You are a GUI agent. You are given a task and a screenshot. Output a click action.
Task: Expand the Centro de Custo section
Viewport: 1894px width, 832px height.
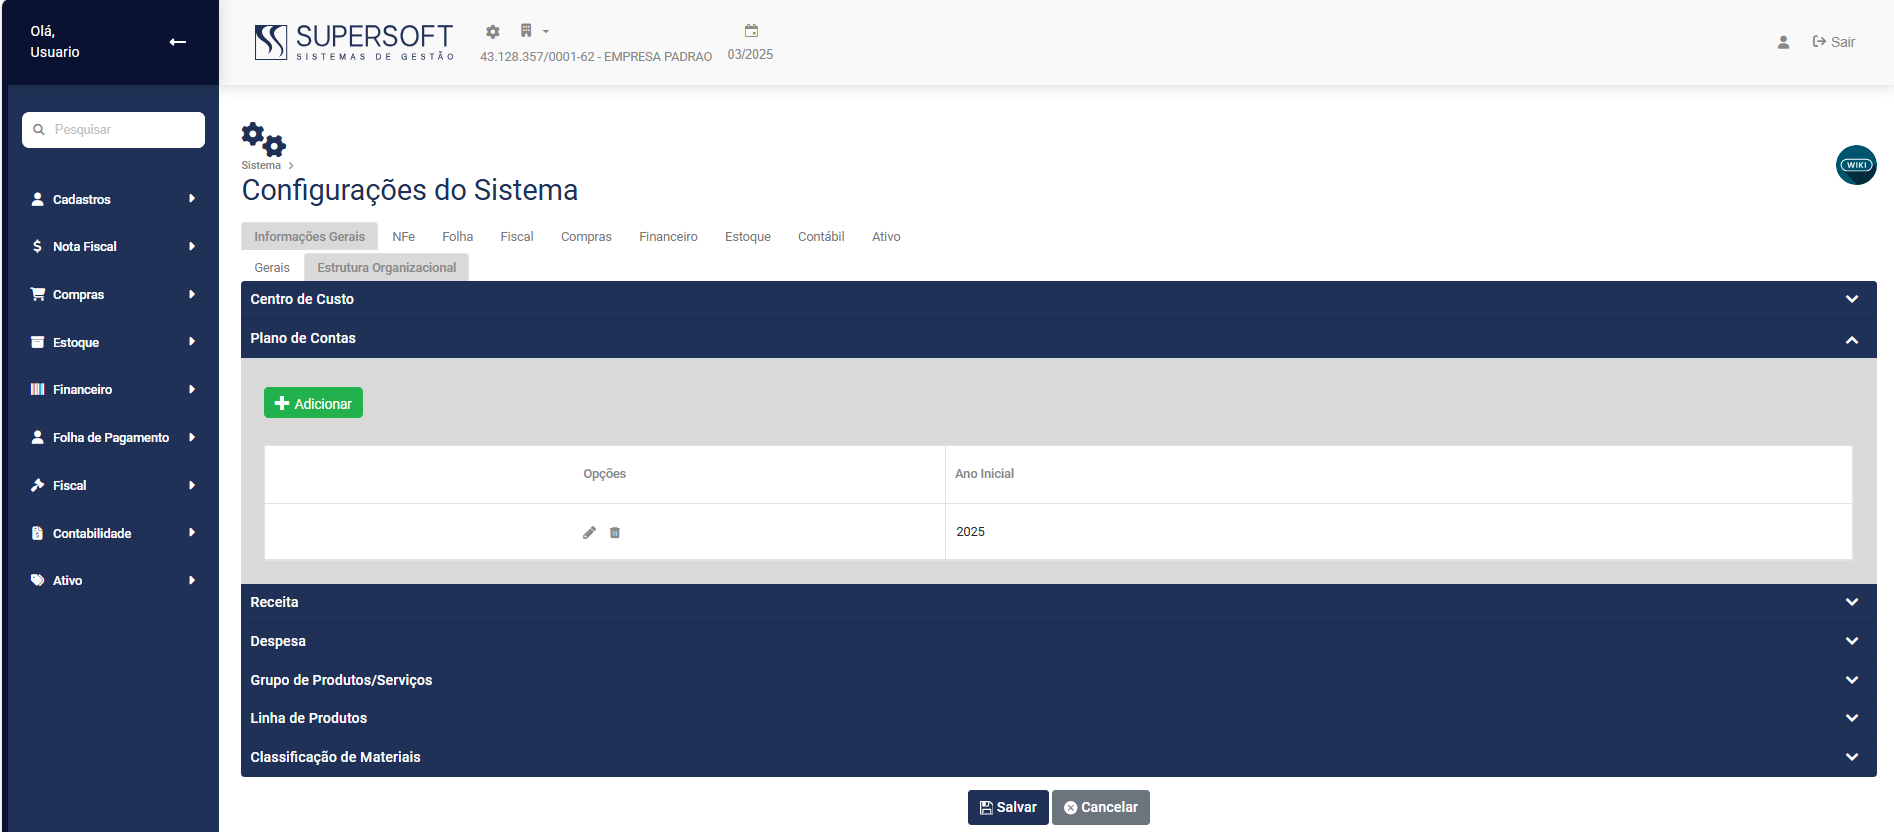pos(1058,299)
